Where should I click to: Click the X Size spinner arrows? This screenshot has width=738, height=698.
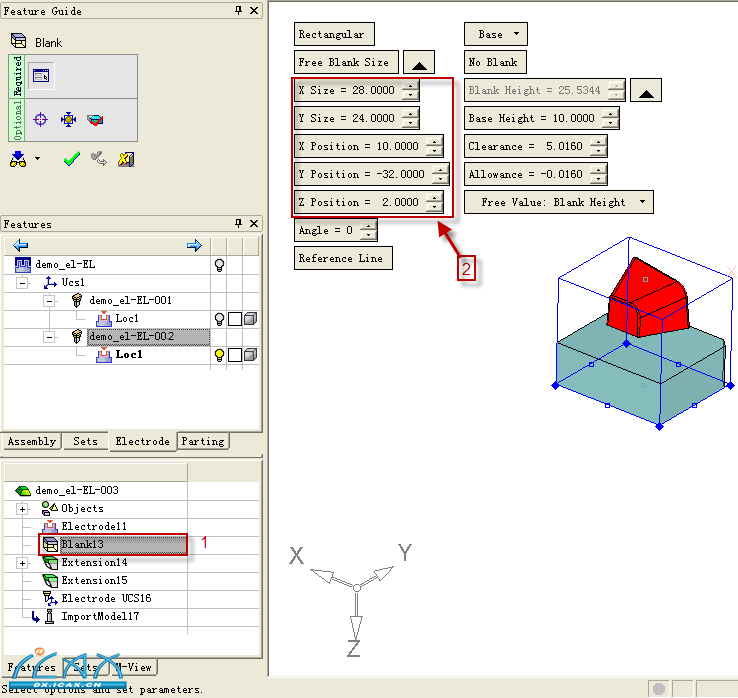(410, 90)
